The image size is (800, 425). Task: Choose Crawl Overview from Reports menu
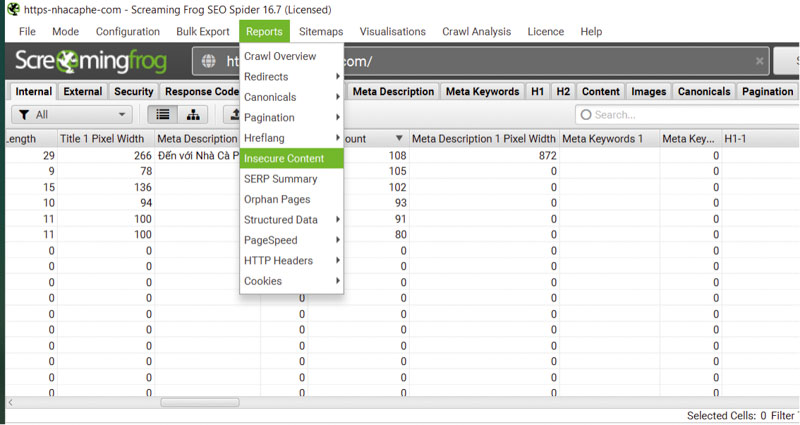[x=280, y=57]
